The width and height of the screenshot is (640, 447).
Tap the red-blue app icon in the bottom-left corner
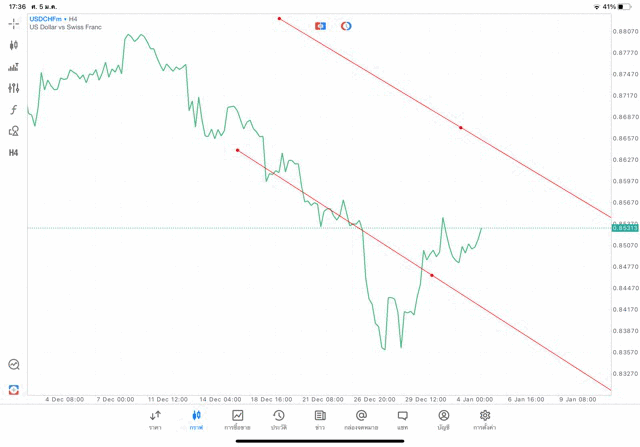[14, 389]
